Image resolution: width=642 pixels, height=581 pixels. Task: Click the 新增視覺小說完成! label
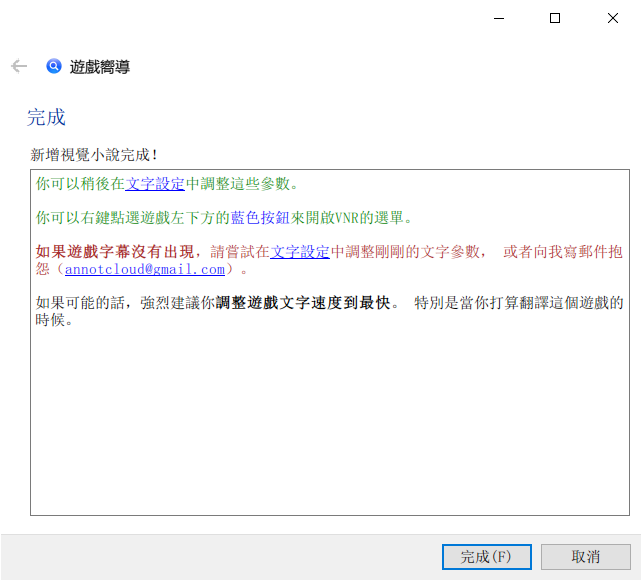94,155
